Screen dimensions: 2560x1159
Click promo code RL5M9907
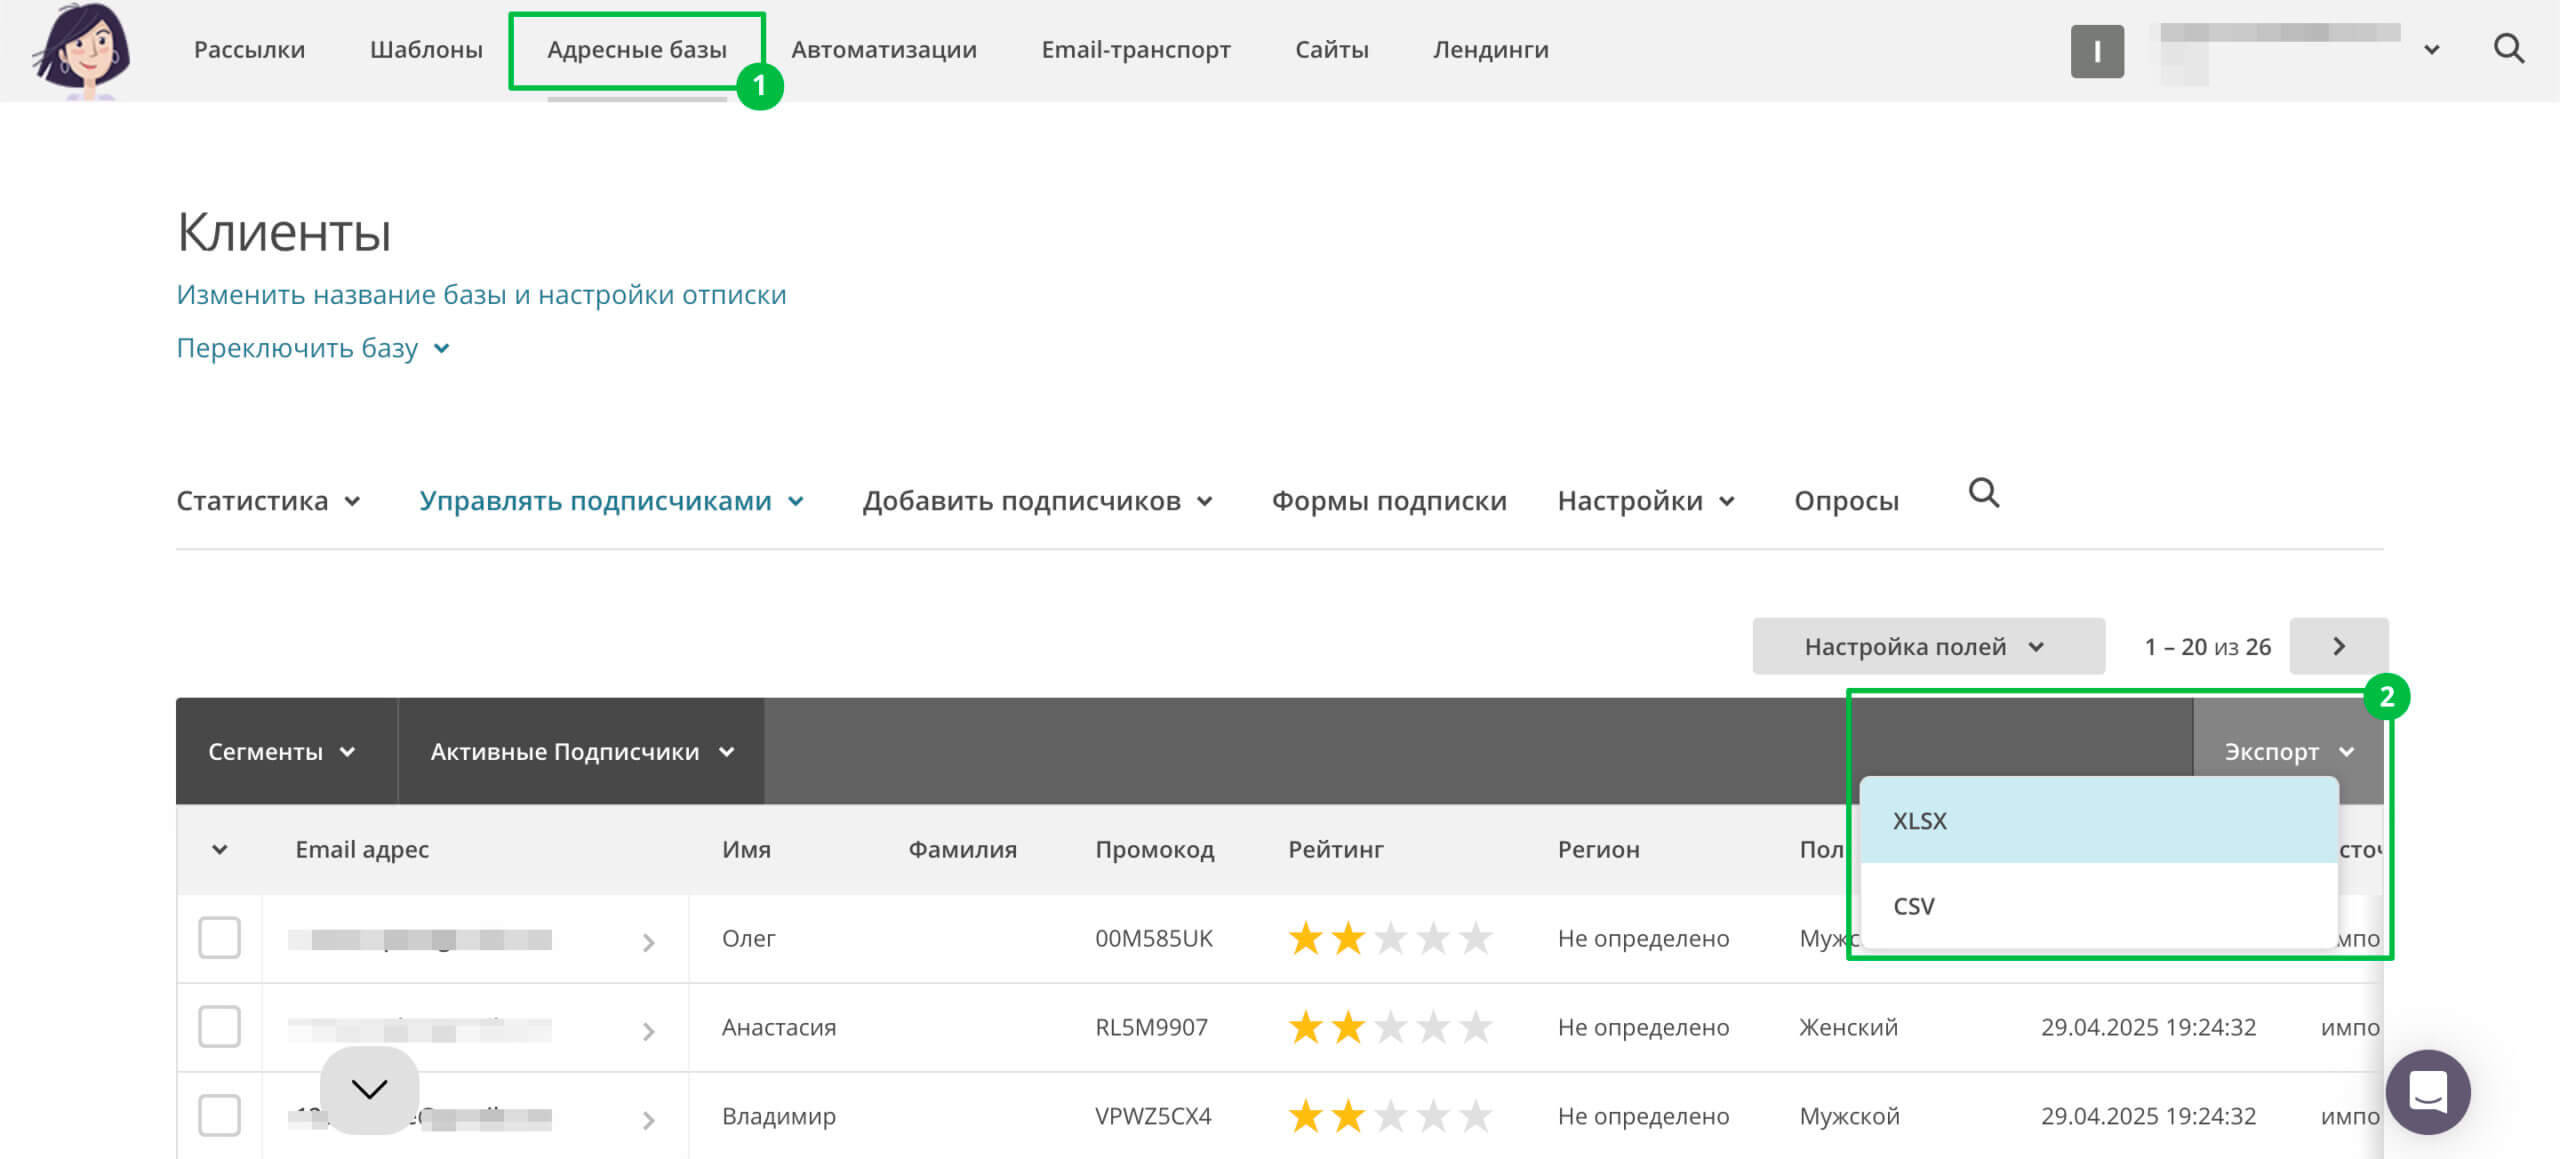pyautogui.click(x=1151, y=1027)
